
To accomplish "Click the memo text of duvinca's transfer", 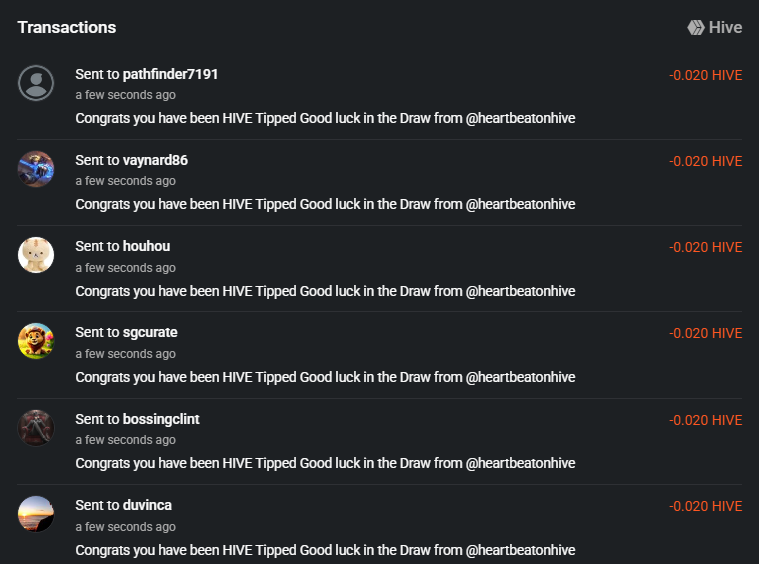I will (325, 550).
